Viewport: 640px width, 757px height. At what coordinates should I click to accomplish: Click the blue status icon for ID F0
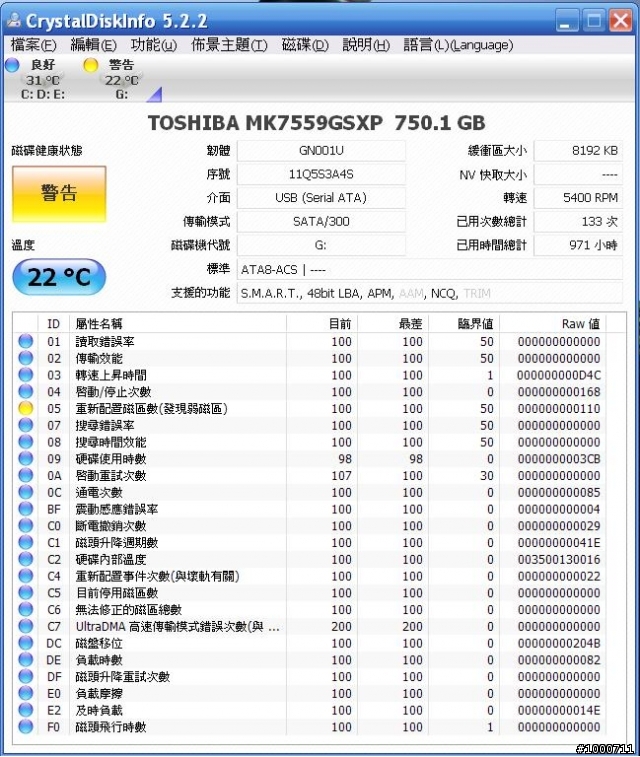tap(26, 727)
